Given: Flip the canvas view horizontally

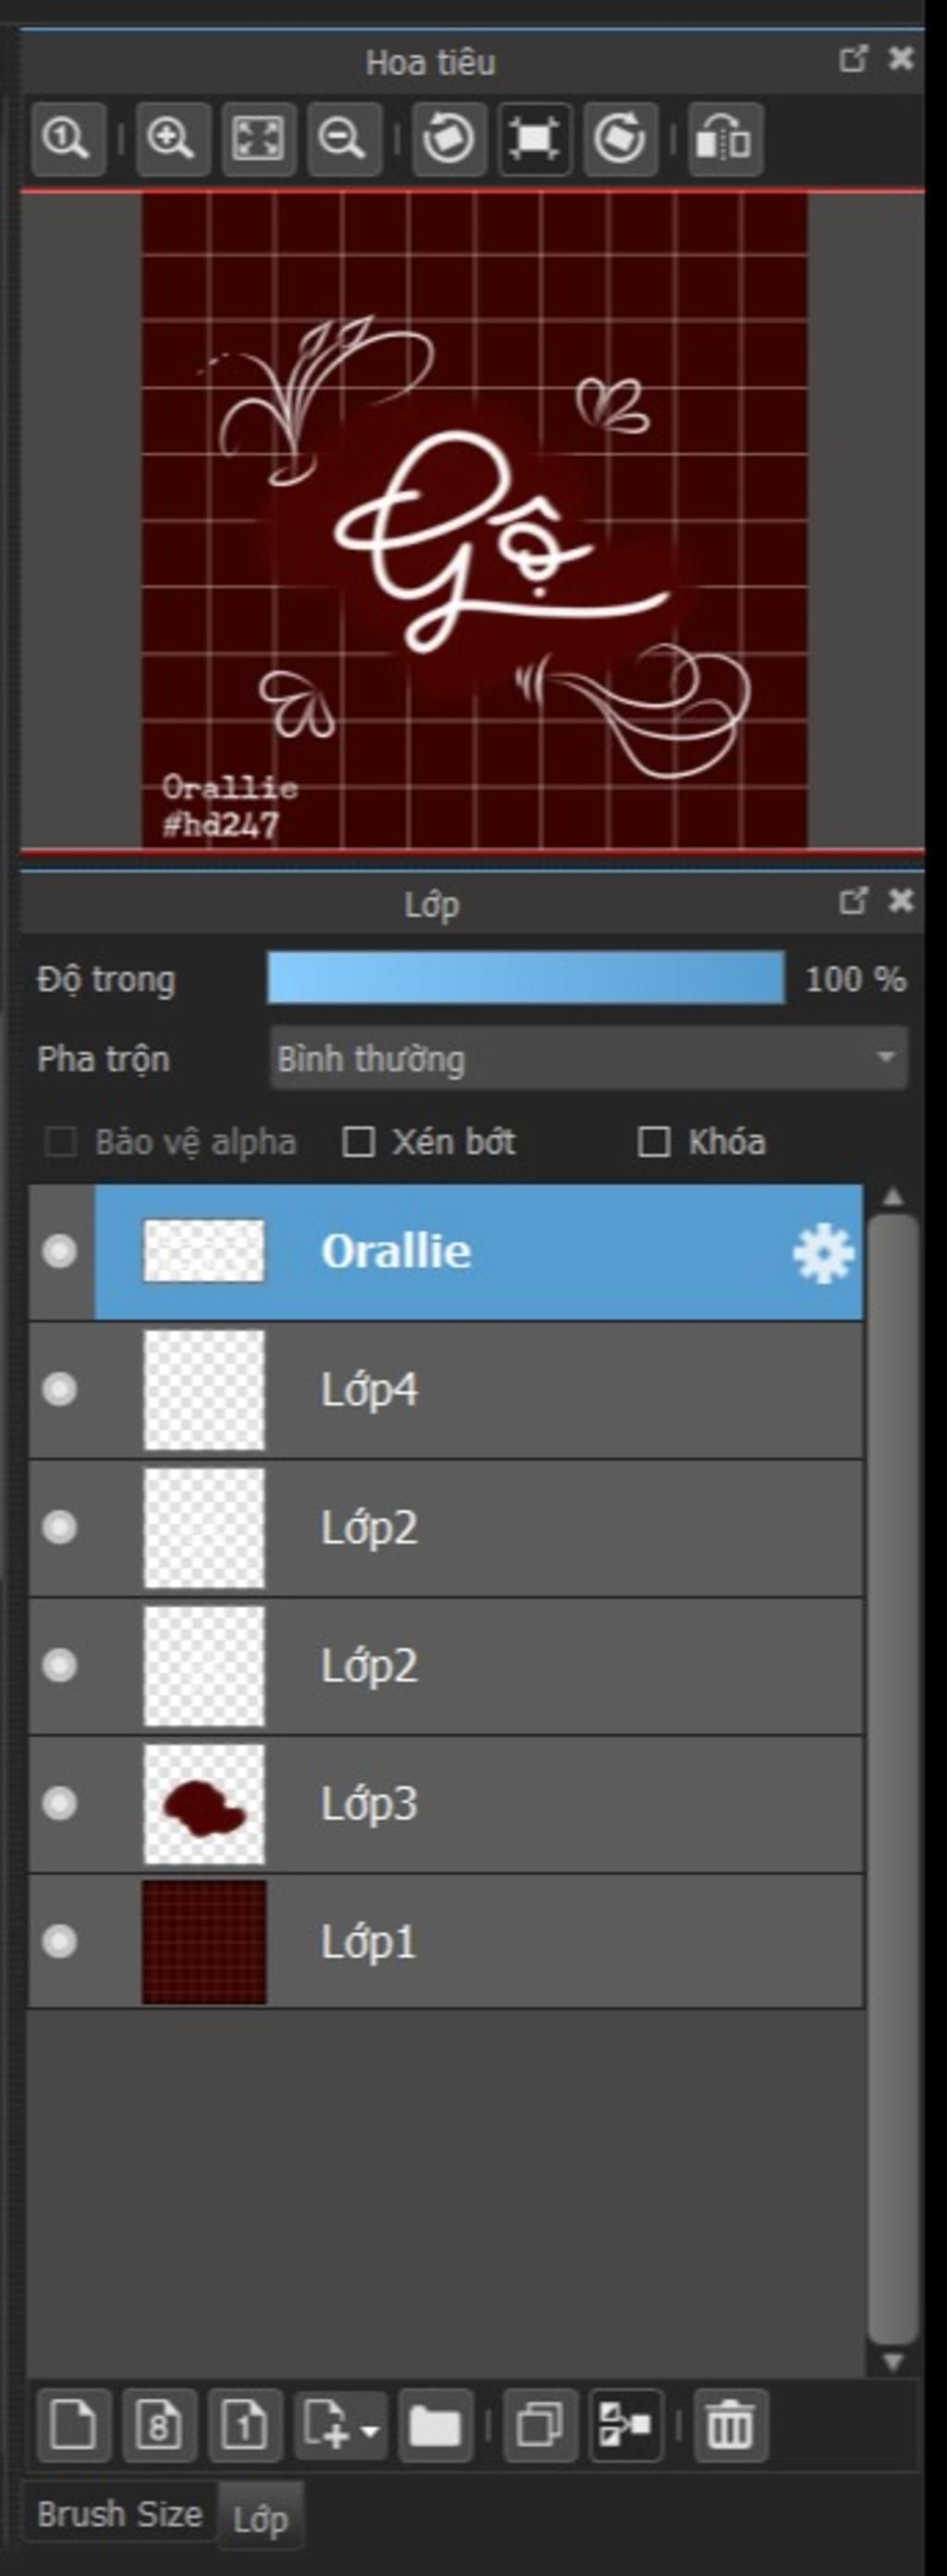Looking at the screenshot, I should click(x=725, y=139).
